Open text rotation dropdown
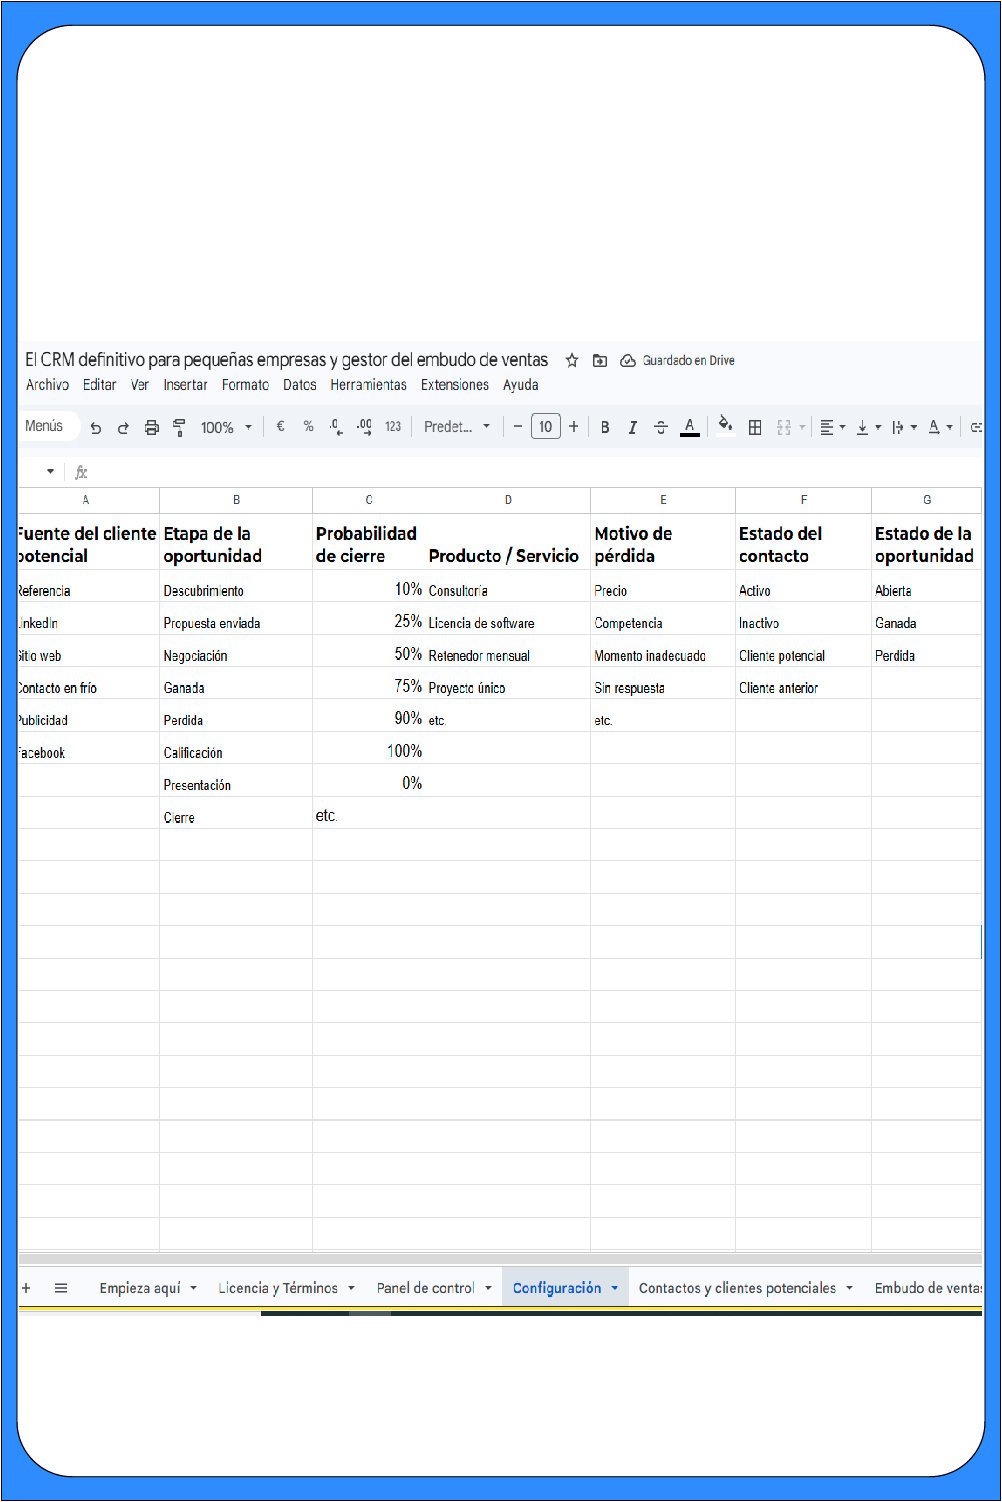 click(940, 427)
